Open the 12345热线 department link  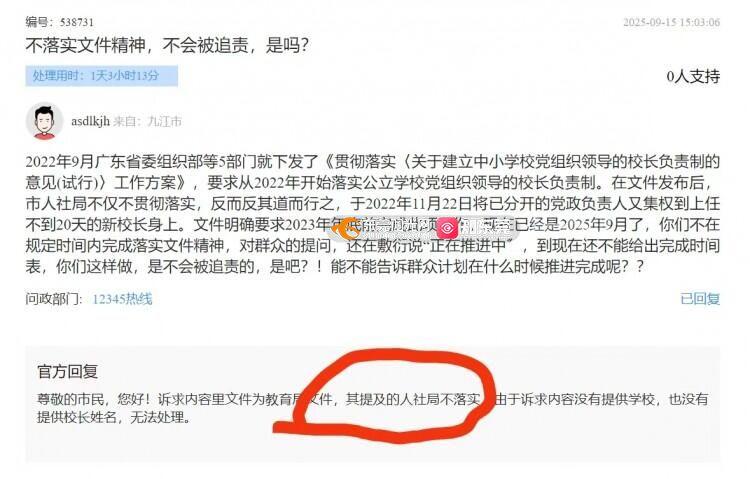(x=122, y=299)
